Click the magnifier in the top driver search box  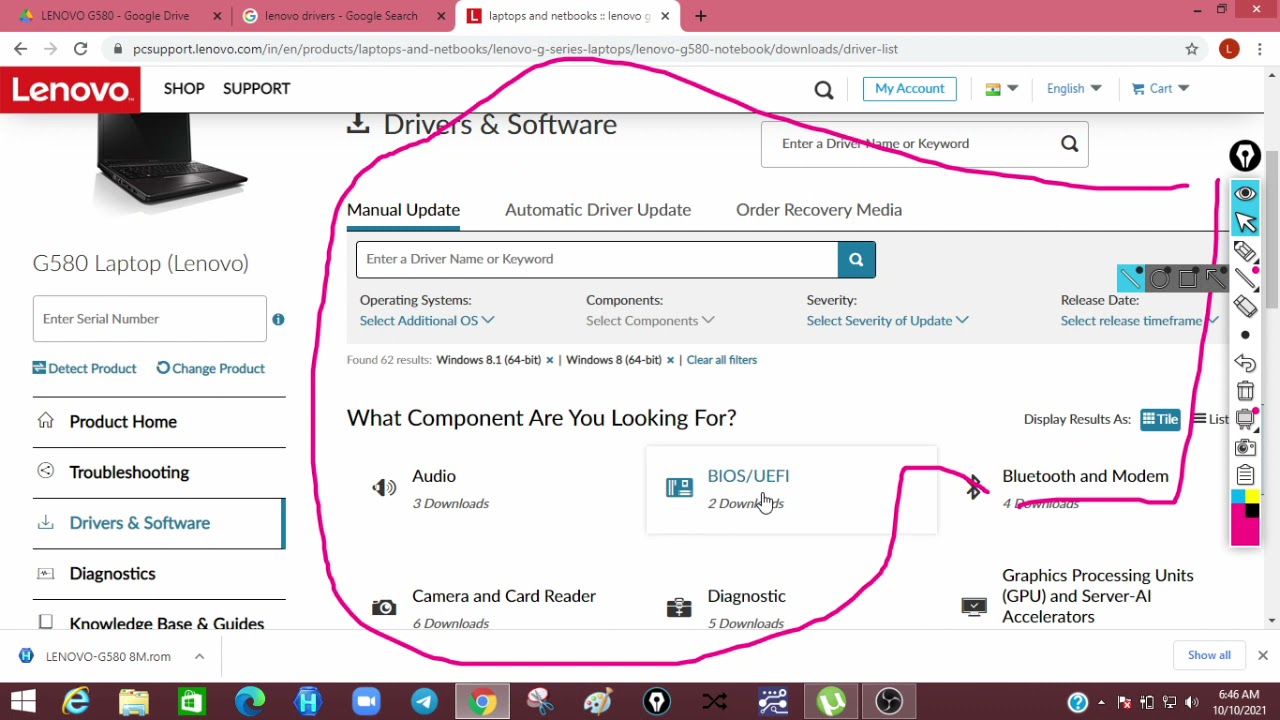[1069, 144]
